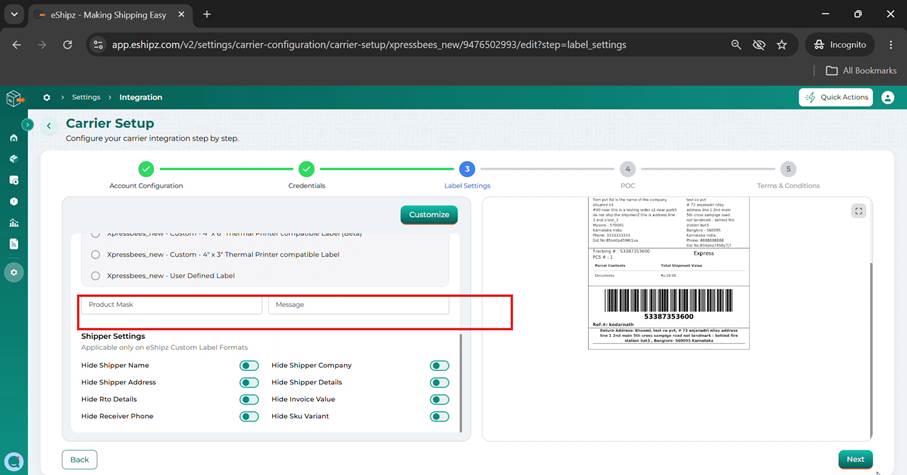This screenshot has height=475, width=907.
Task: Toggle Hide Rto Details switch
Action: tap(249, 400)
